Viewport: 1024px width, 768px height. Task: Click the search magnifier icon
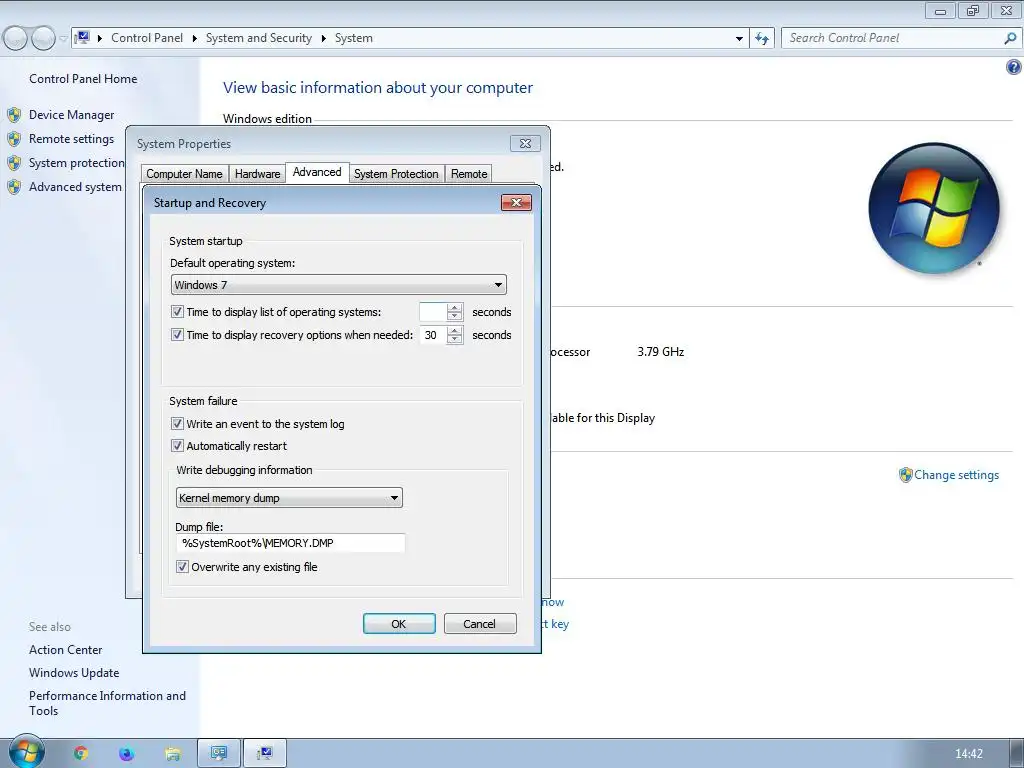(1010, 38)
